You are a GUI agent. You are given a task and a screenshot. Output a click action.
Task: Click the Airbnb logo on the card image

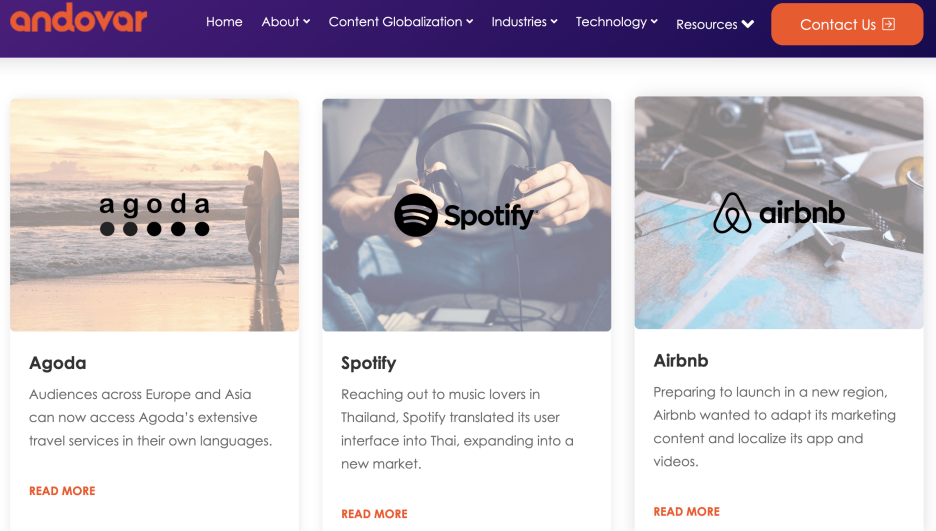(778, 213)
